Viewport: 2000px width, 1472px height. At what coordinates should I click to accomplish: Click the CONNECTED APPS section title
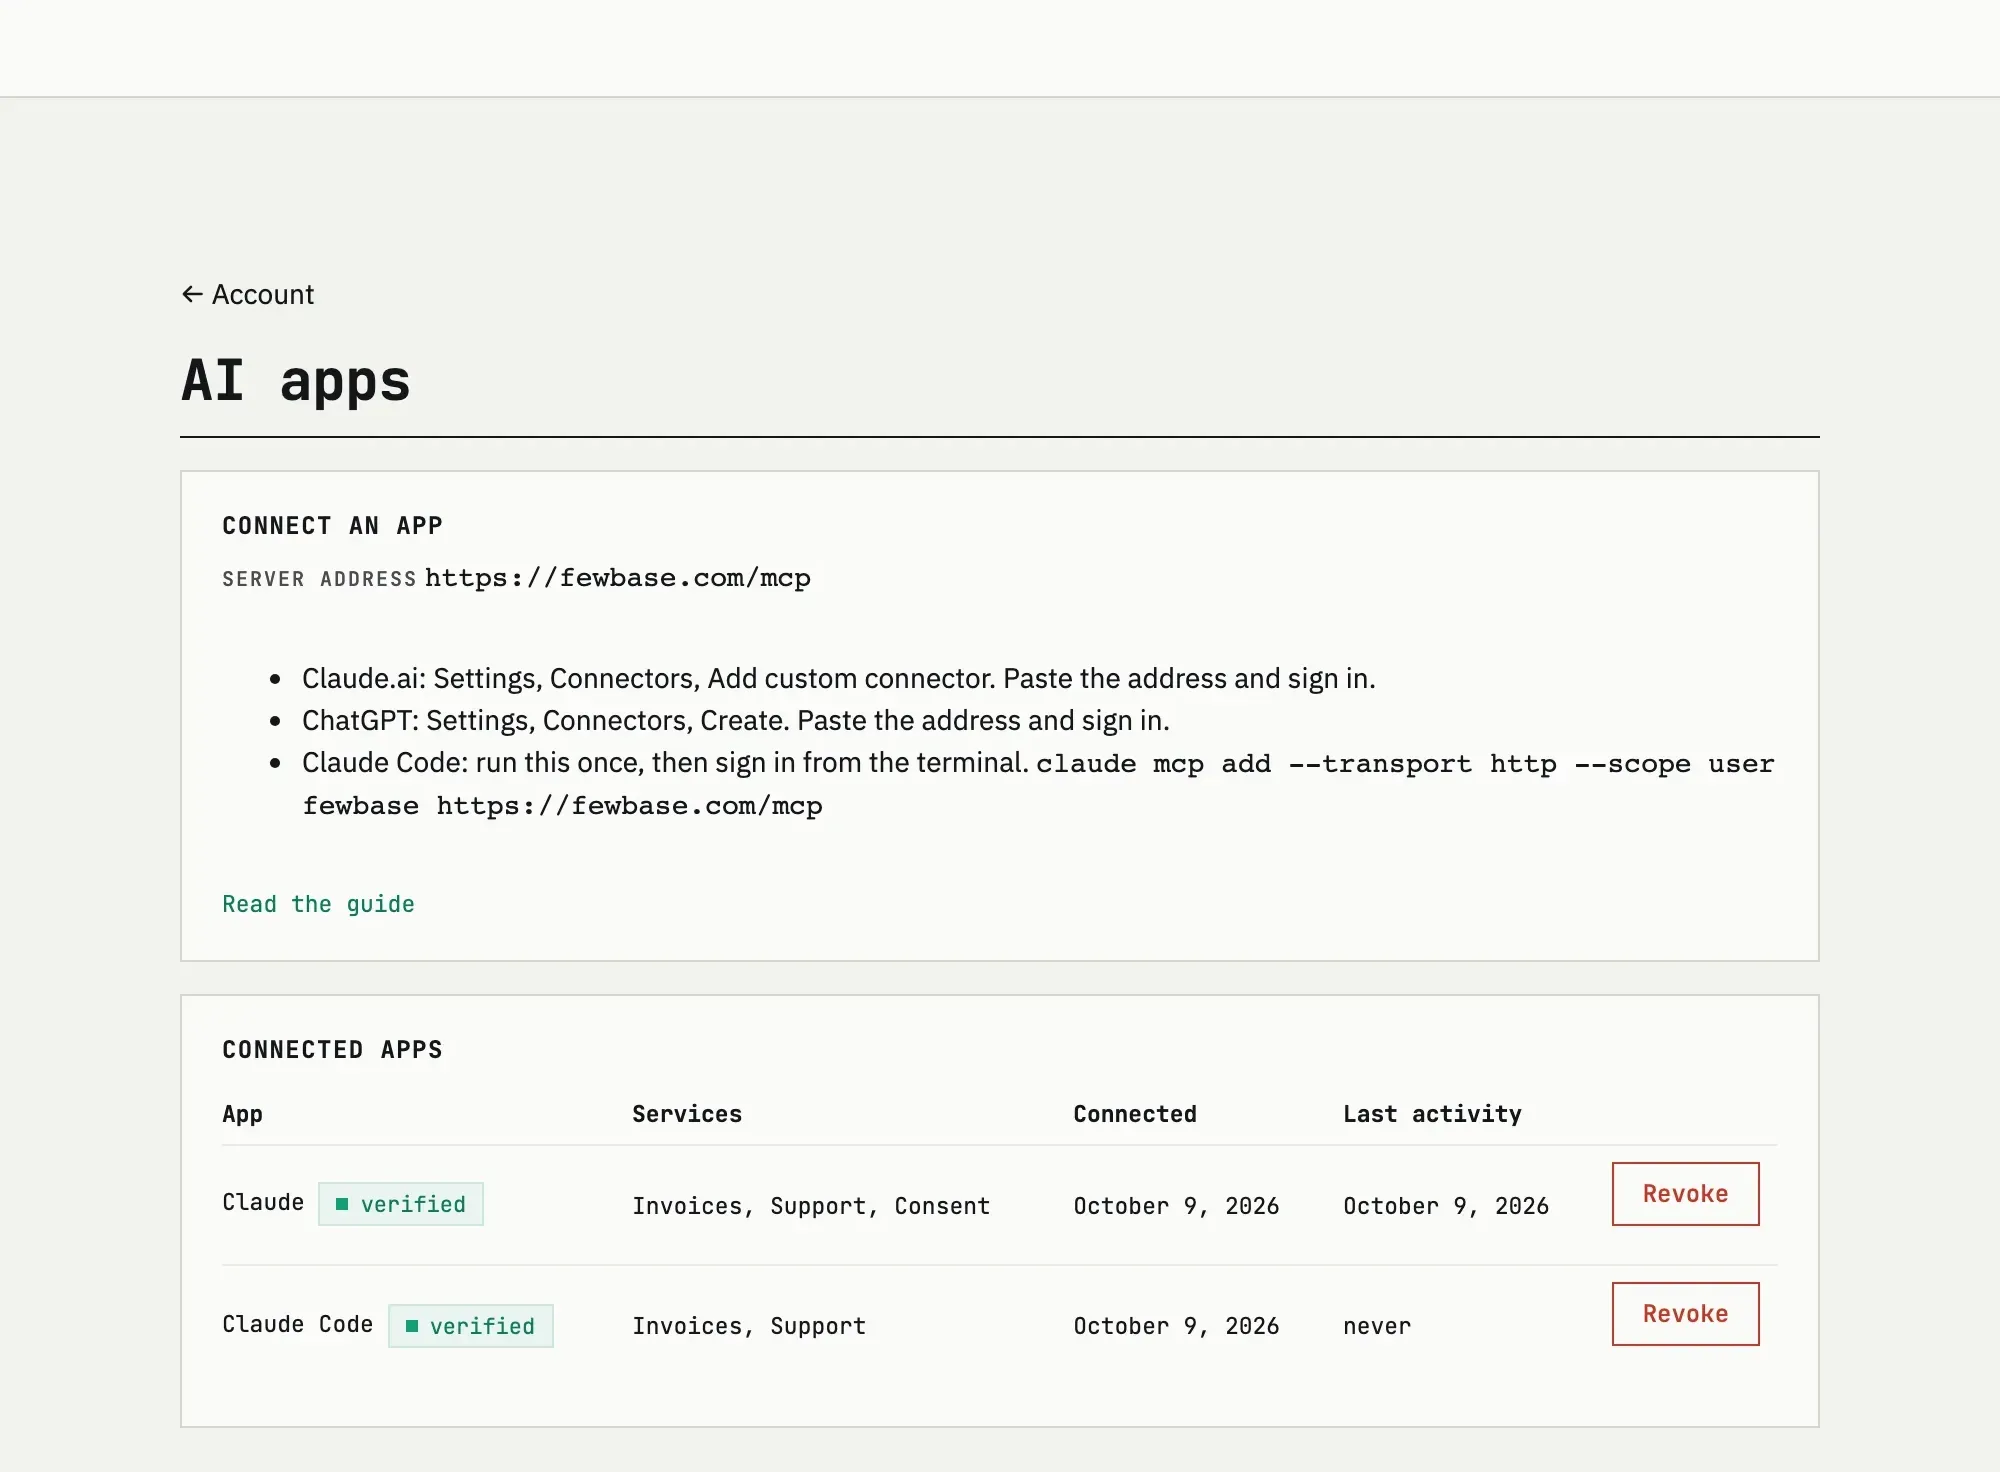pos(333,1050)
